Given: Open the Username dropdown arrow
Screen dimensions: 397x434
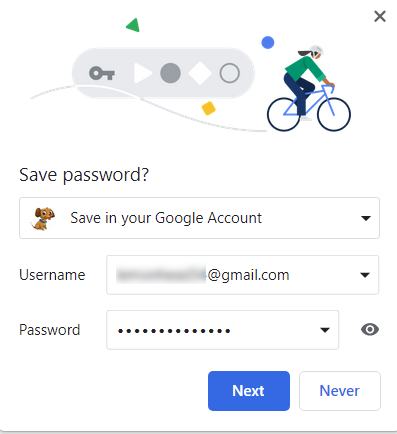Looking at the screenshot, I should click(365, 275).
